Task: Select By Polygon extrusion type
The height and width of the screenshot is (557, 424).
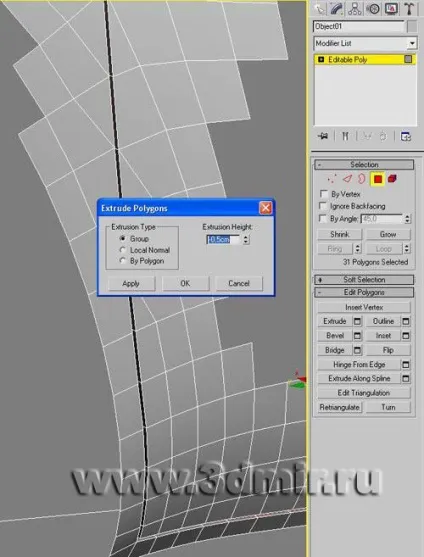Action: pos(123,261)
